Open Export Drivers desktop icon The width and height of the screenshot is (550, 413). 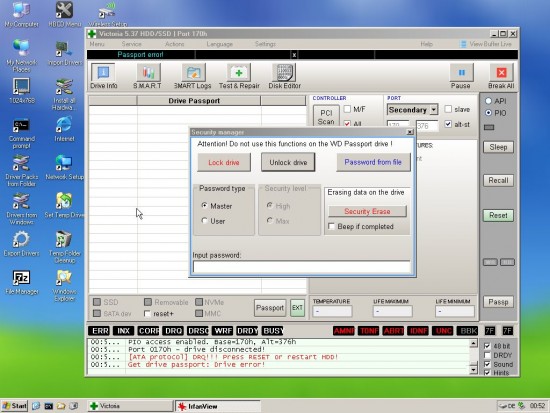point(21,244)
